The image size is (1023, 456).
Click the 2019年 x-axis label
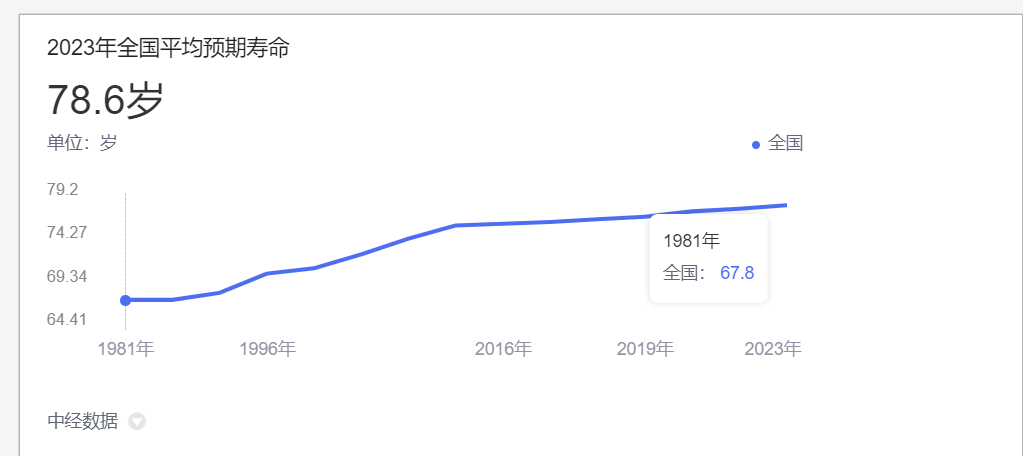tap(645, 349)
